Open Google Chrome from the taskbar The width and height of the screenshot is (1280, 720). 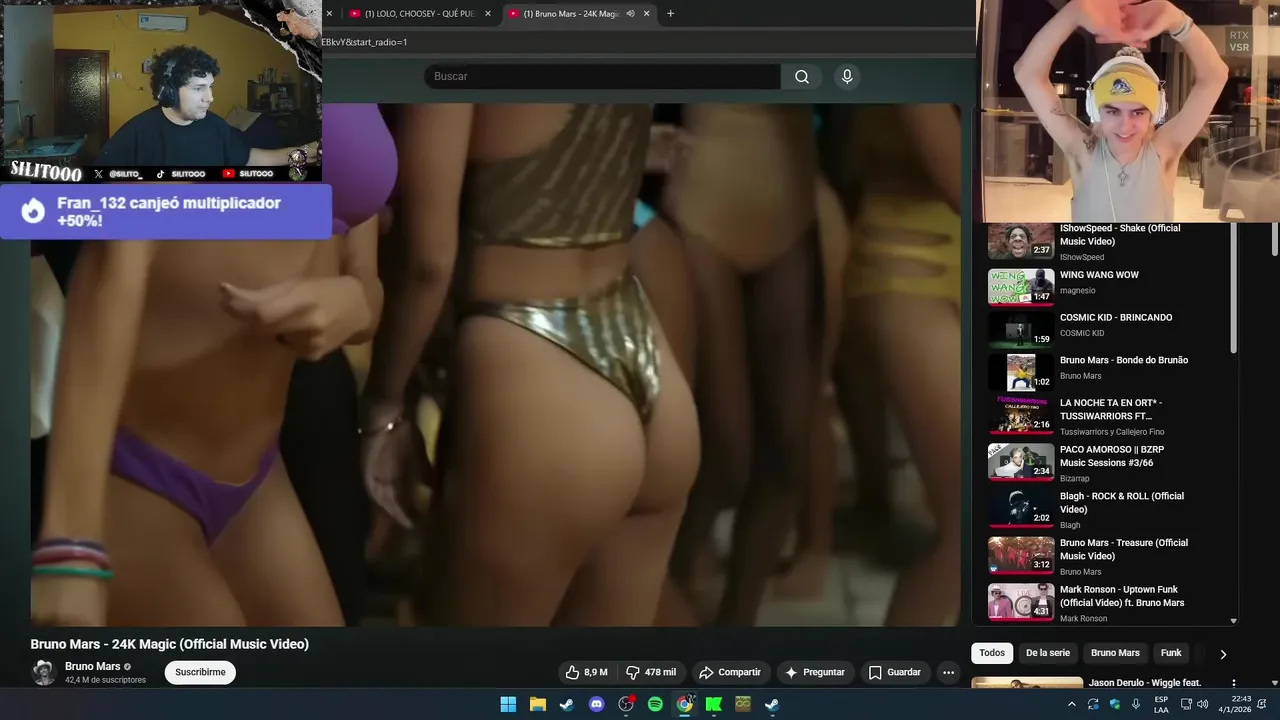[x=685, y=704]
